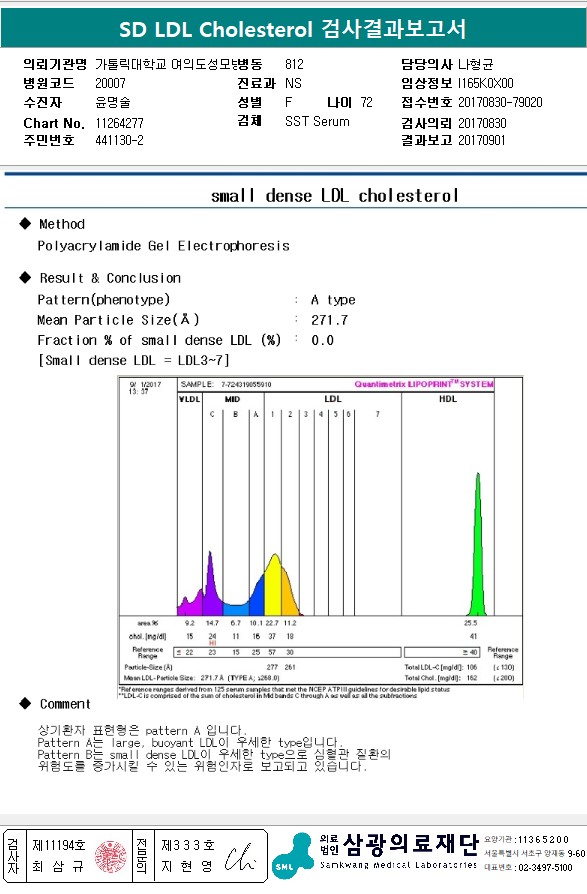Click the Method diamond bullet
The image size is (587, 894).
25,224
